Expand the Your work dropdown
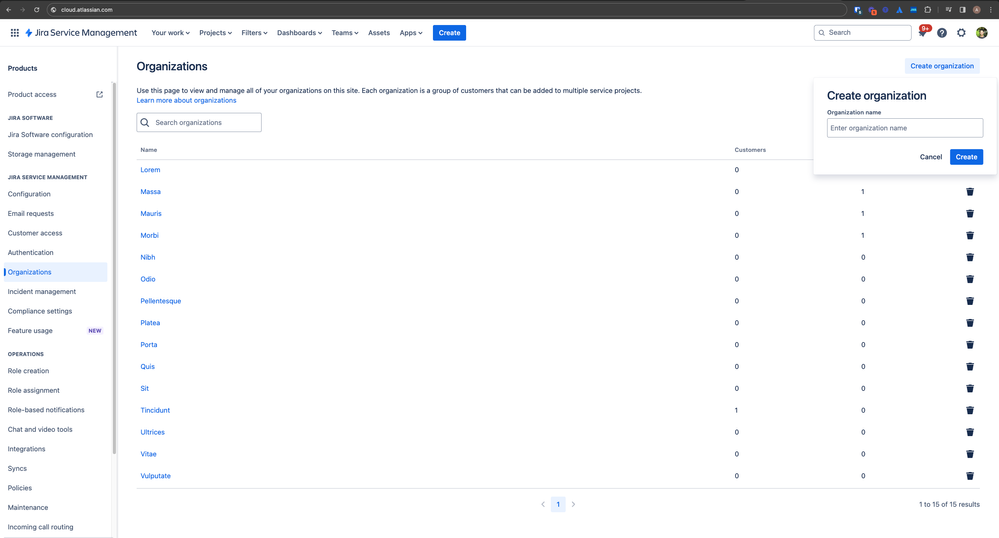Image resolution: width=999 pixels, height=538 pixels. 170,33
